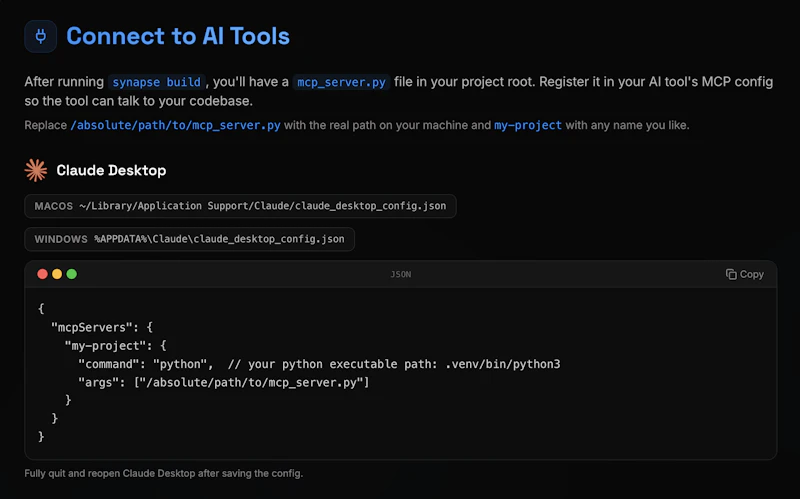Click the green dot in code block header
Viewport: 800px width, 499px height.
pos(72,274)
